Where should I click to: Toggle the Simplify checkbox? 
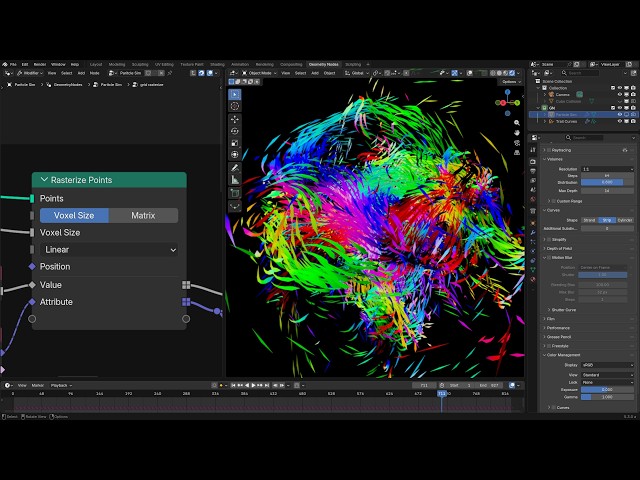(x=549, y=240)
